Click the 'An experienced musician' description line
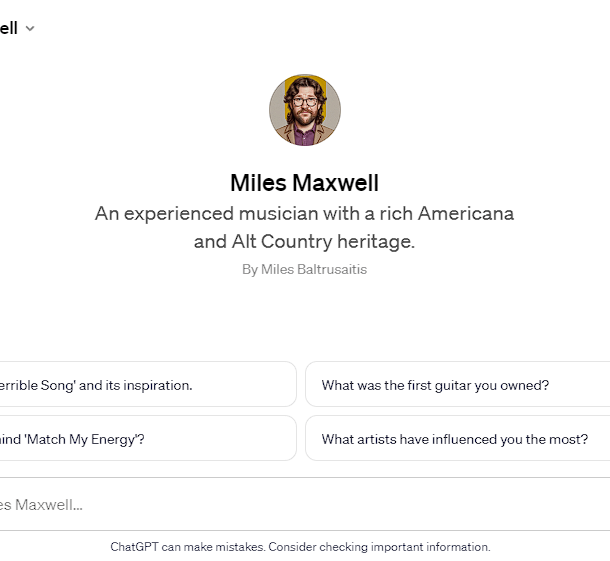This screenshot has width=610, height=561. coord(304,214)
